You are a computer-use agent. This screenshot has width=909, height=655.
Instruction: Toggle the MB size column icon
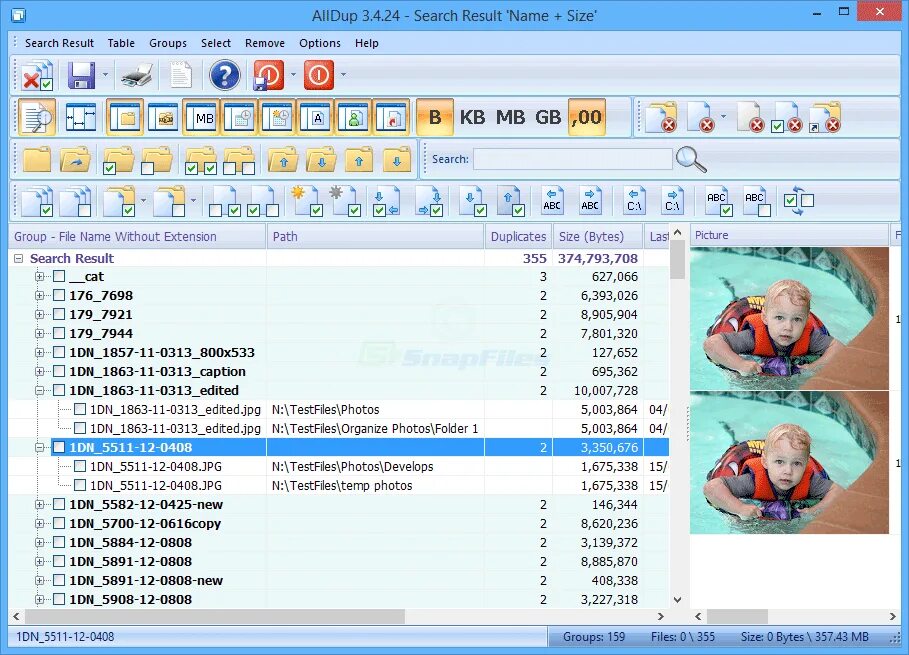[x=201, y=118]
